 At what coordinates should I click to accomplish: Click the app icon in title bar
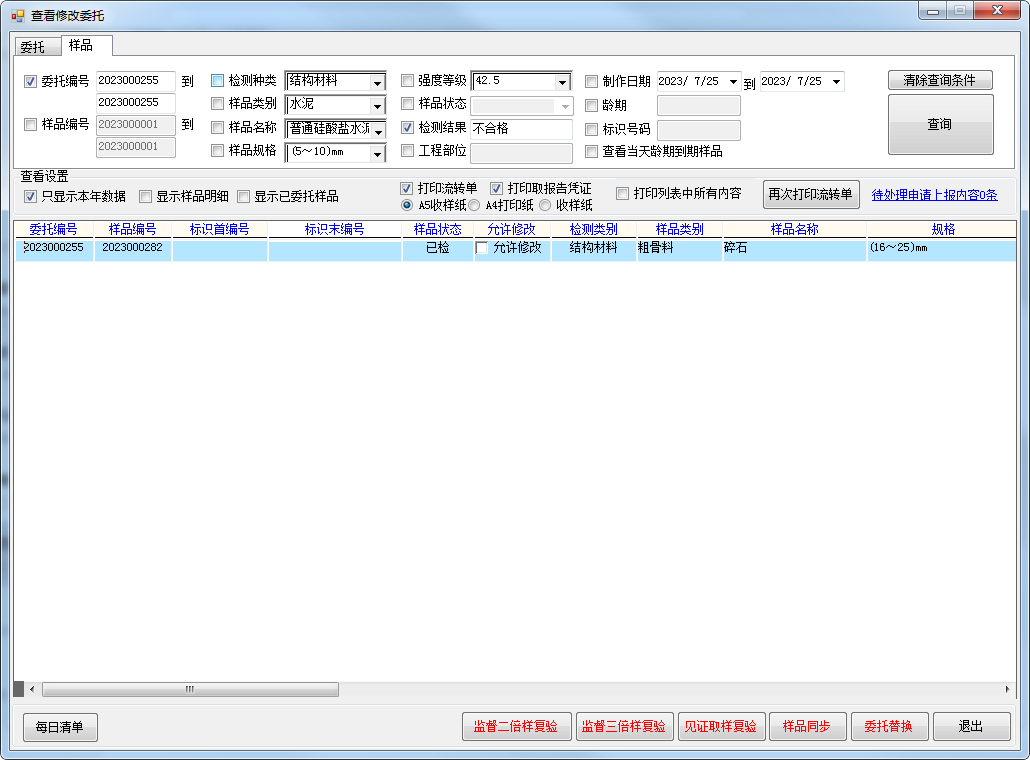[17, 15]
